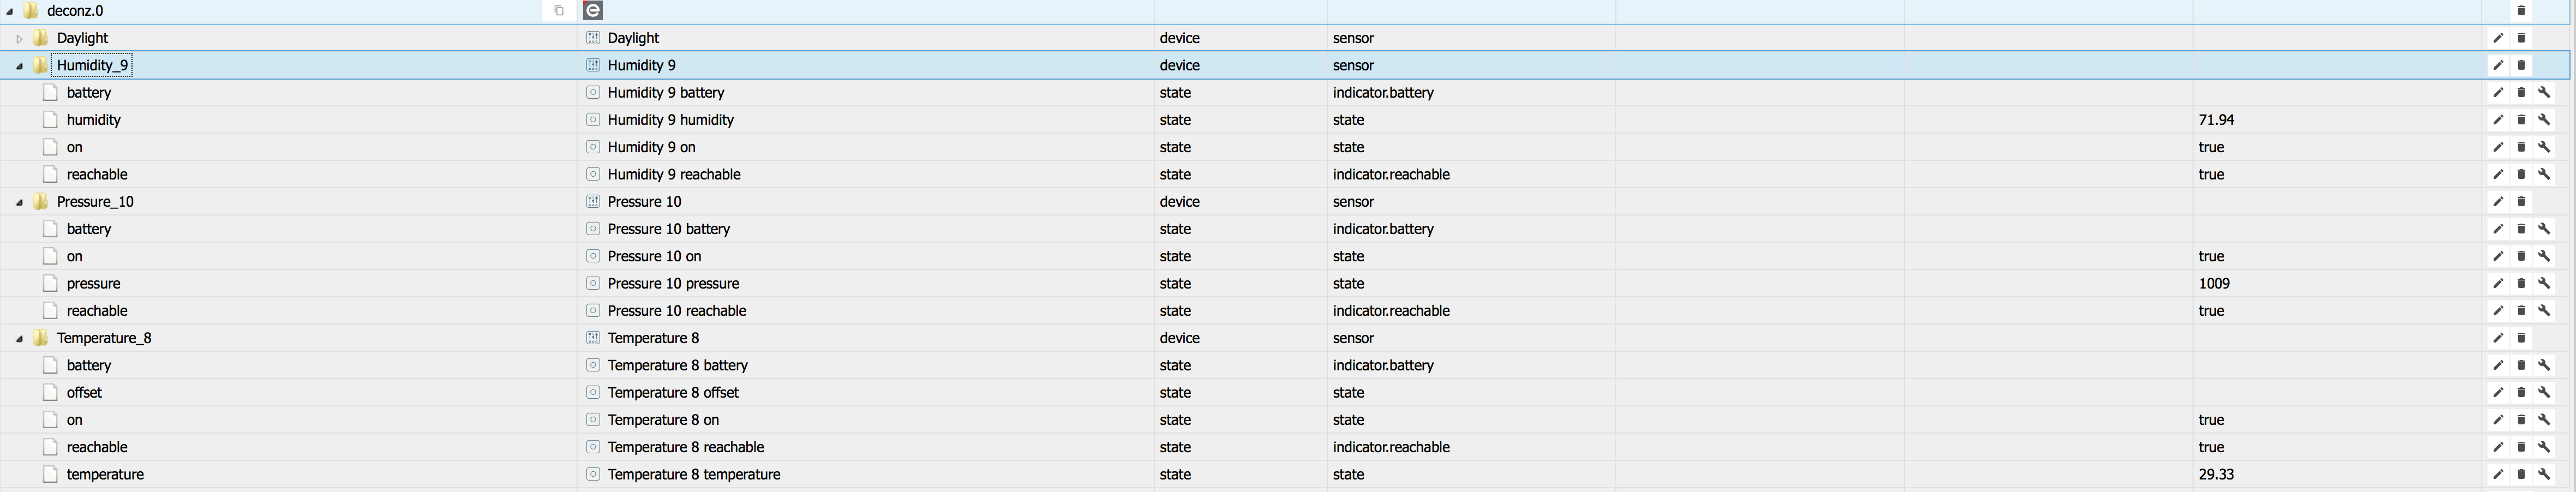This screenshot has height=492, width=2576.
Task: Open wrench settings for Humidity 9 reachable
Action: point(2545,174)
